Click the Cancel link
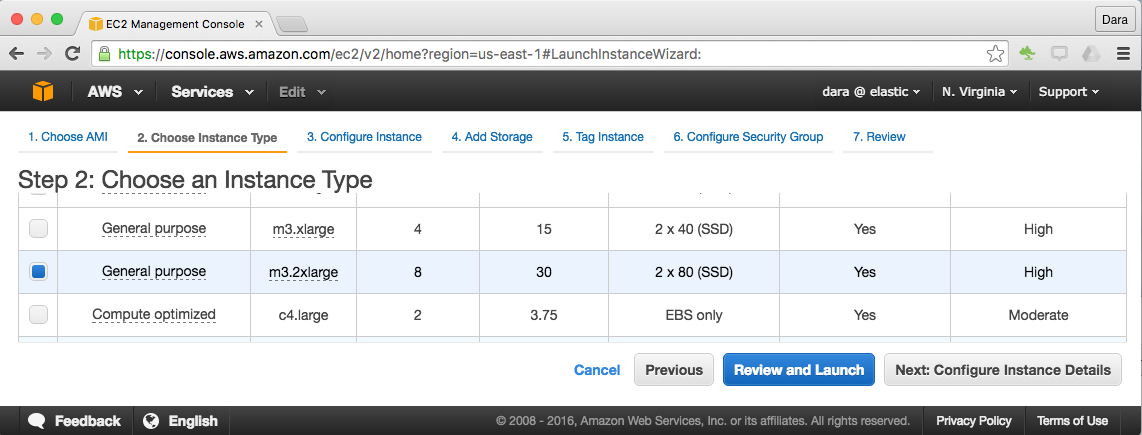The image size is (1142, 435). [597, 370]
